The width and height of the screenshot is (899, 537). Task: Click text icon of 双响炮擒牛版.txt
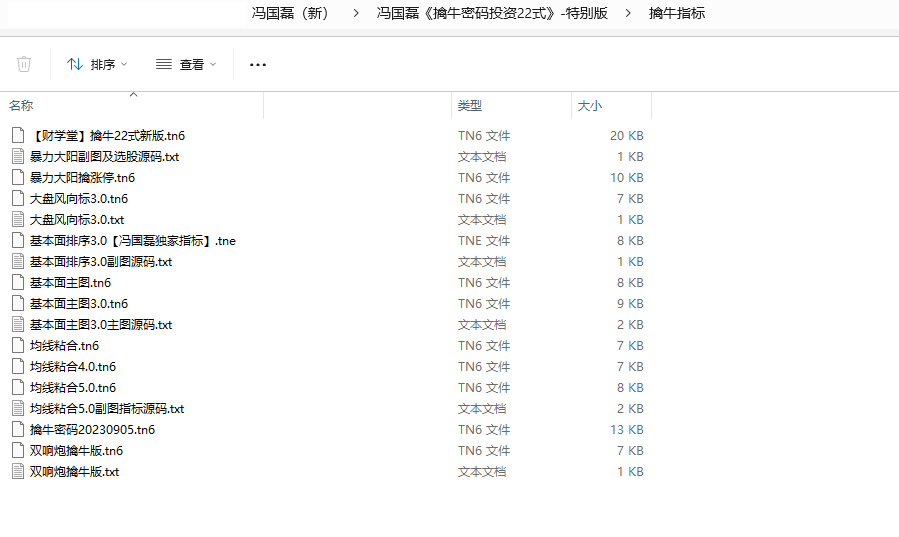pyautogui.click(x=18, y=472)
